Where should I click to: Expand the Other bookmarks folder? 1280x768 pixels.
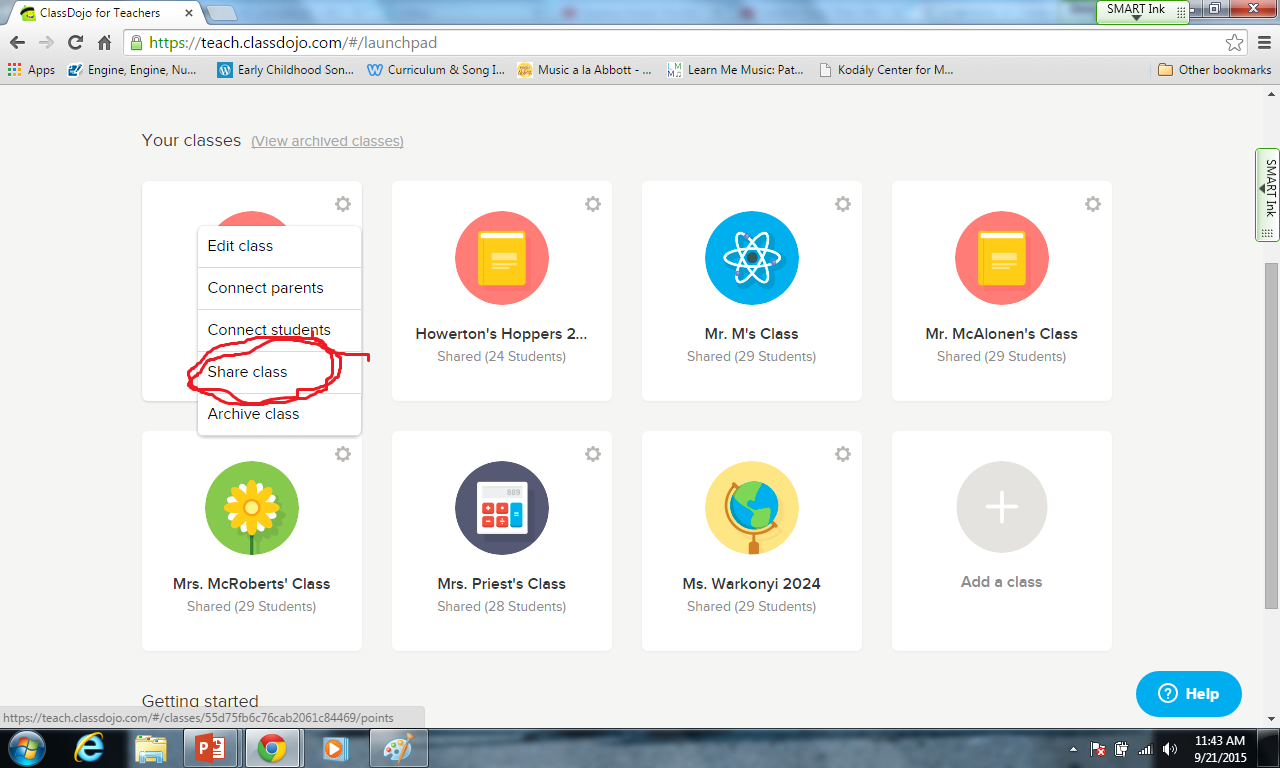1214,70
